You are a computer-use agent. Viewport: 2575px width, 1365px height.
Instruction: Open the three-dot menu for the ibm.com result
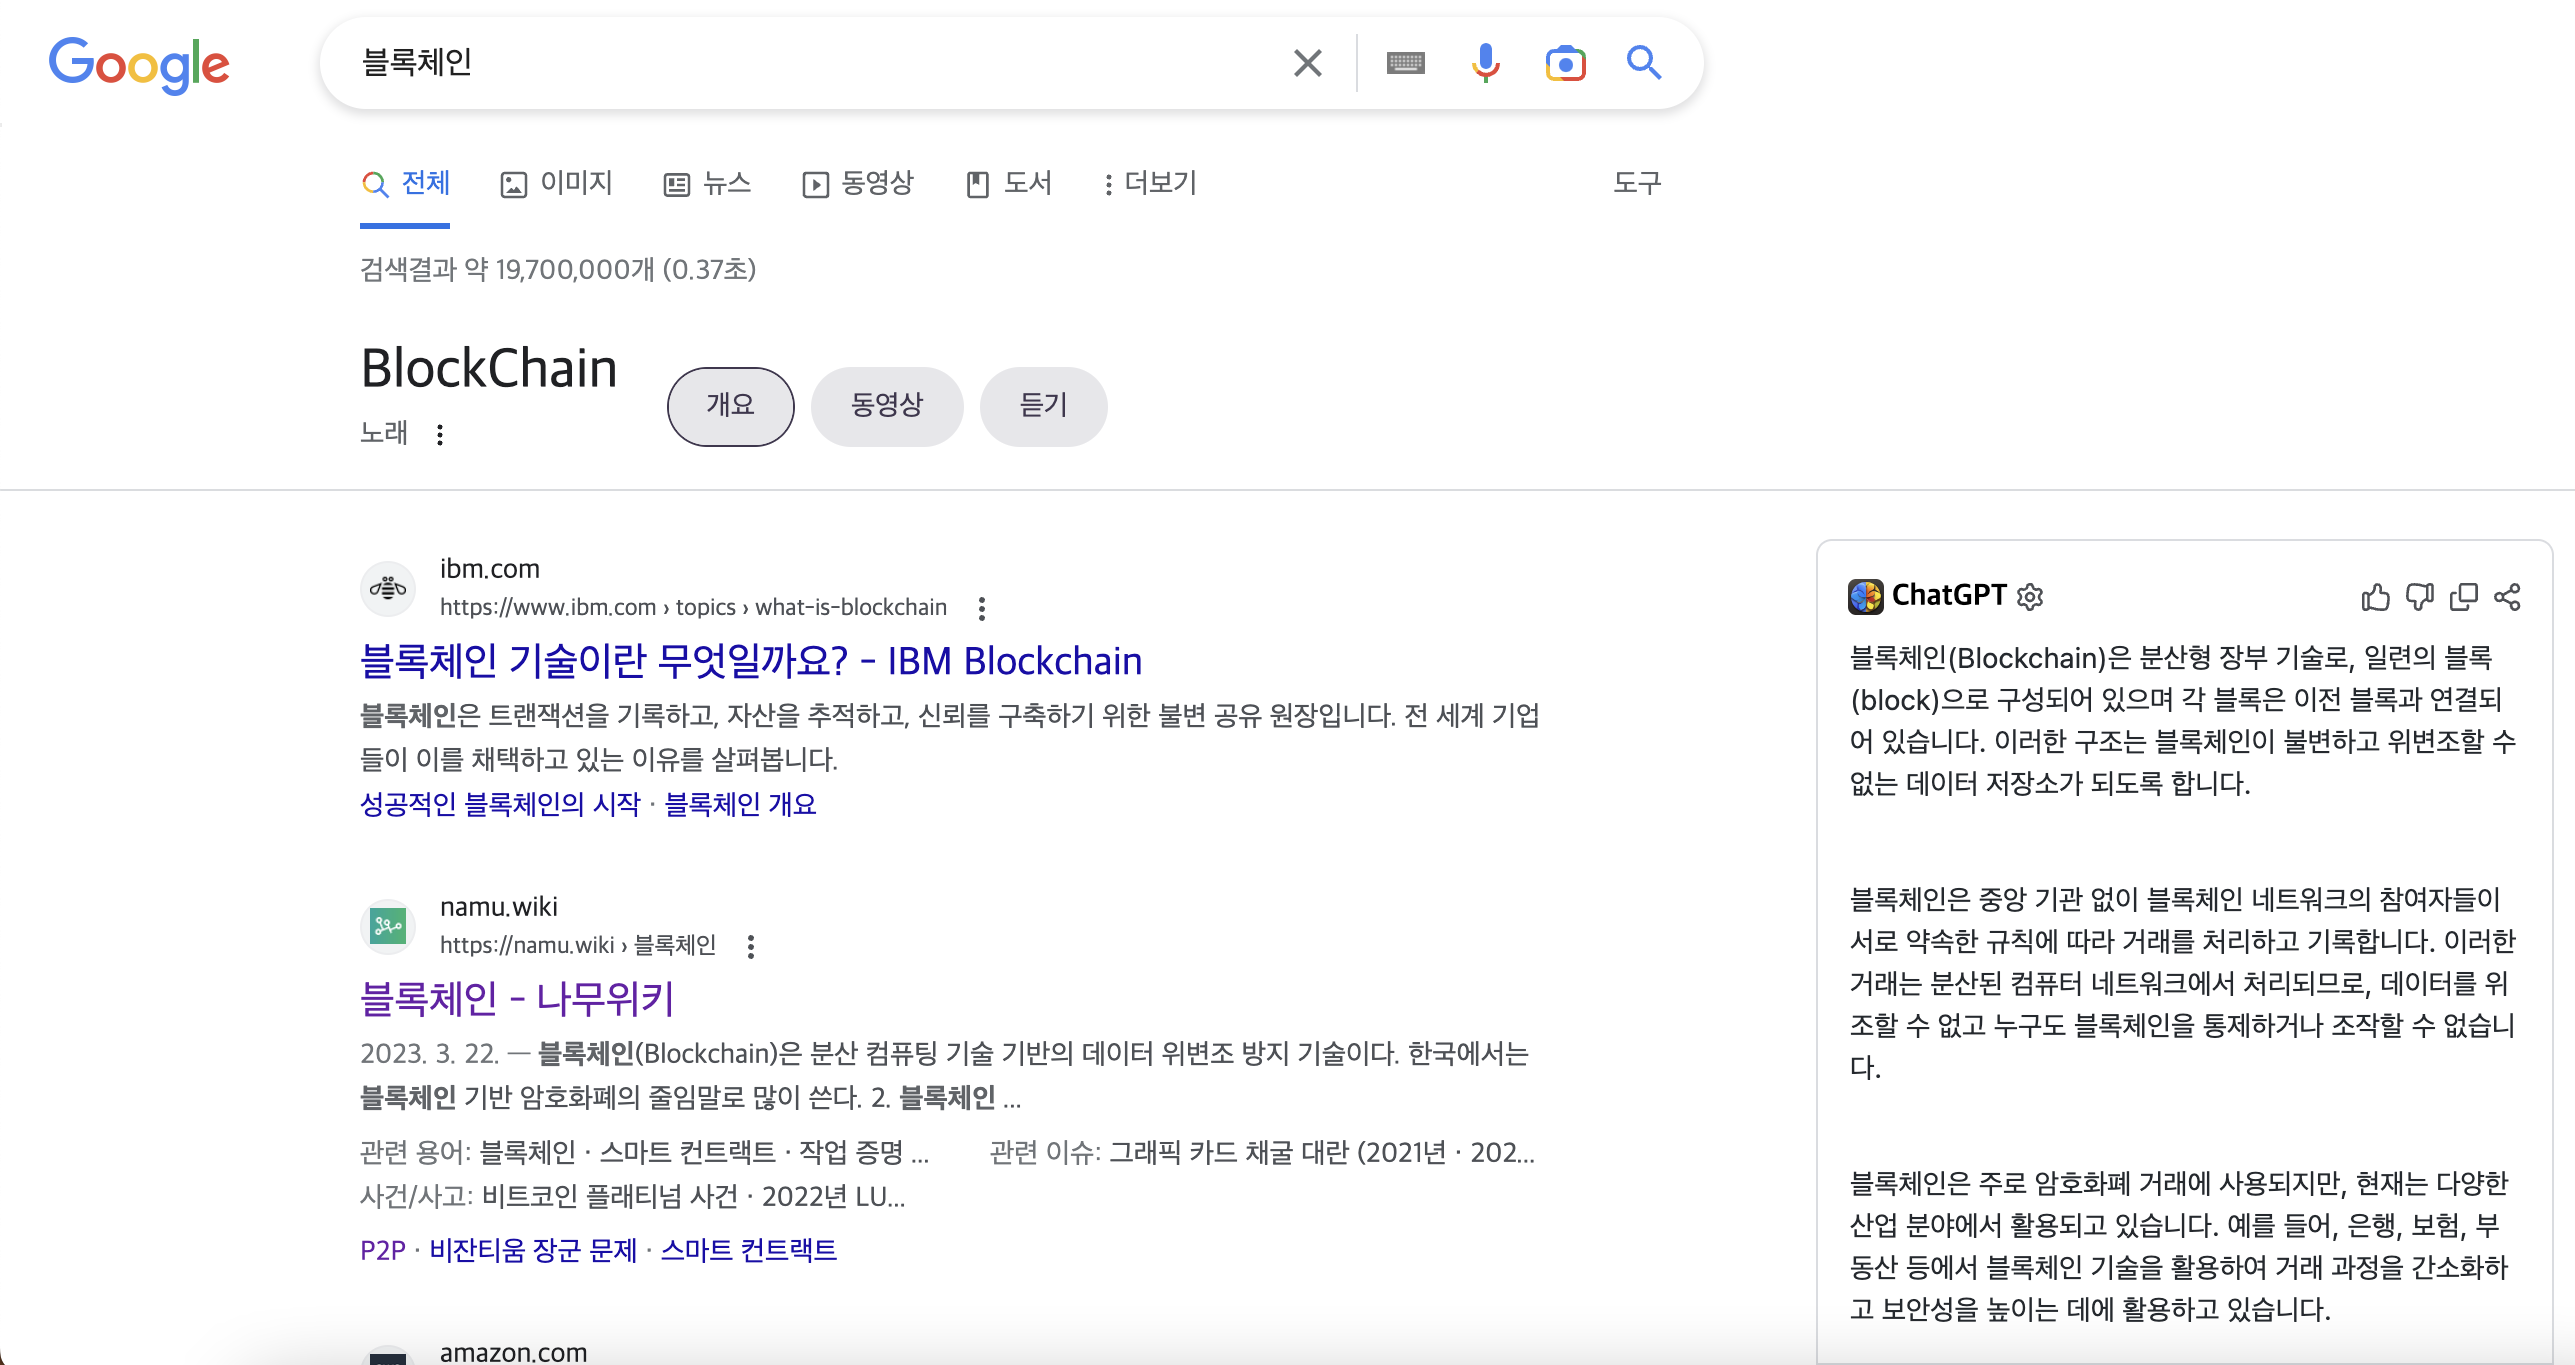(981, 607)
